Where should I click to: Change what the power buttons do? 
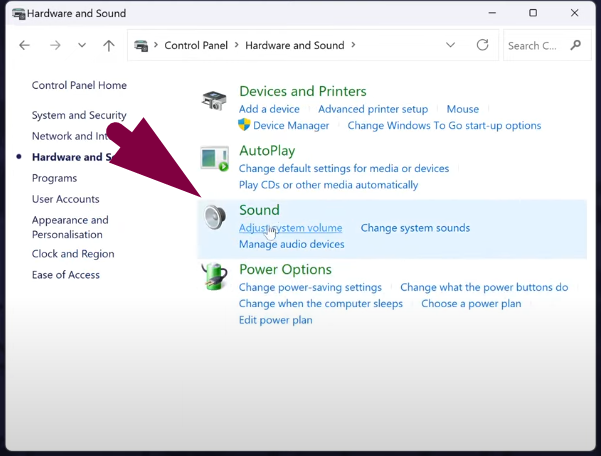pyautogui.click(x=484, y=287)
